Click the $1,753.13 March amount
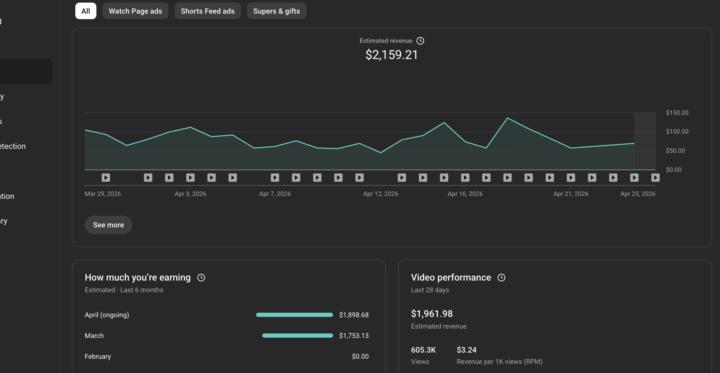The image size is (720, 373). (x=354, y=336)
